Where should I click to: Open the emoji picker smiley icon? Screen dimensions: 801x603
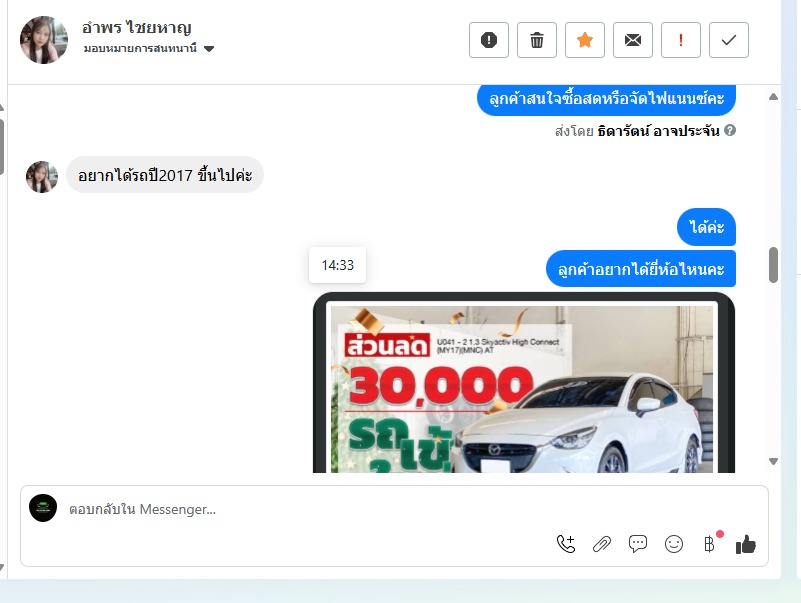click(674, 544)
